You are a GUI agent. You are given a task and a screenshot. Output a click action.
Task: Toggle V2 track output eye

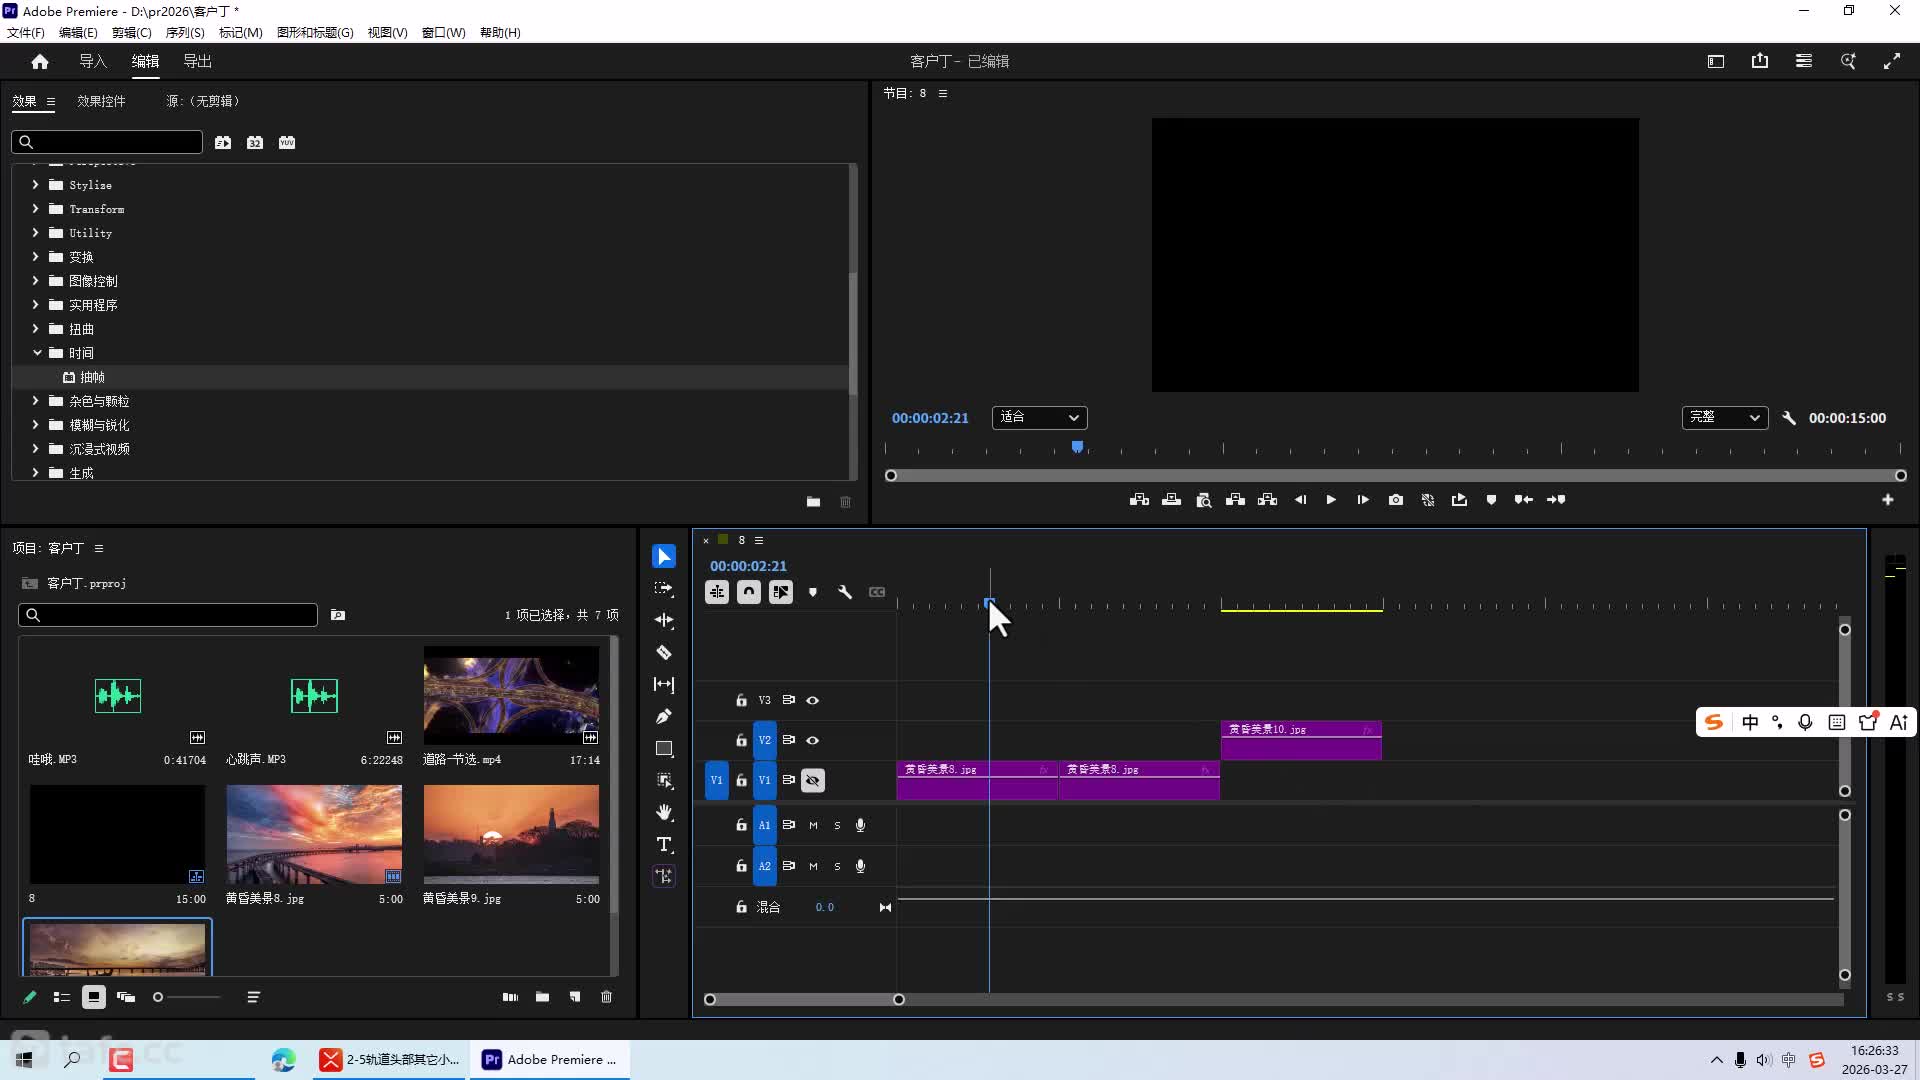(x=813, y=740)
